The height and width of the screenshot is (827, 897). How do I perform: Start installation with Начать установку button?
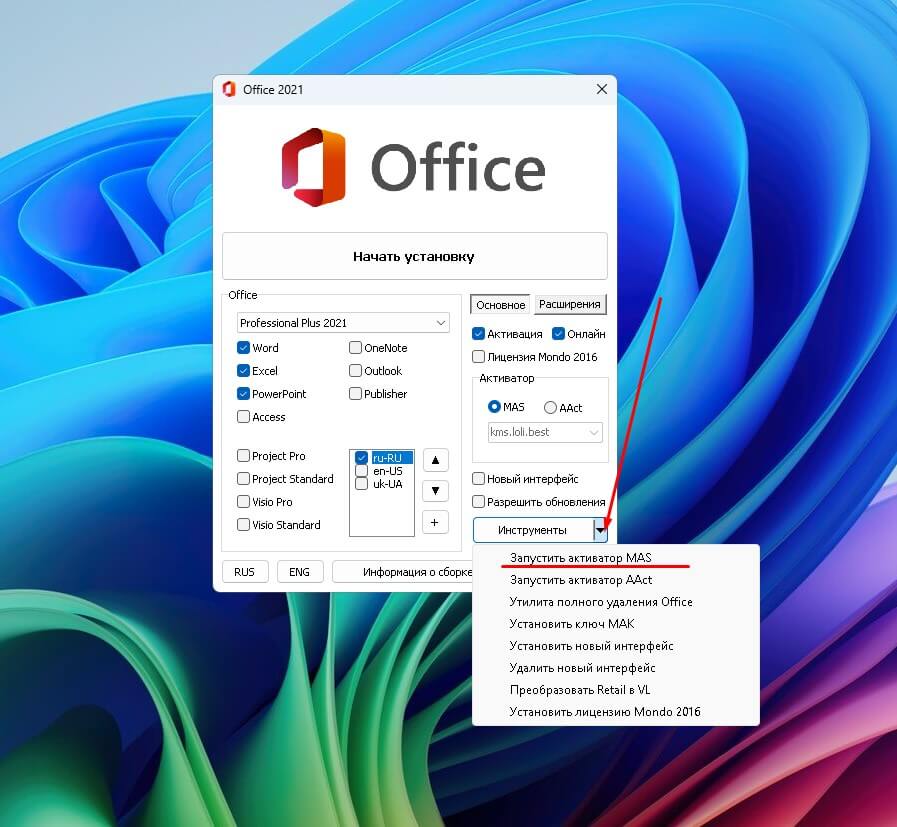(x=415, y=256)
